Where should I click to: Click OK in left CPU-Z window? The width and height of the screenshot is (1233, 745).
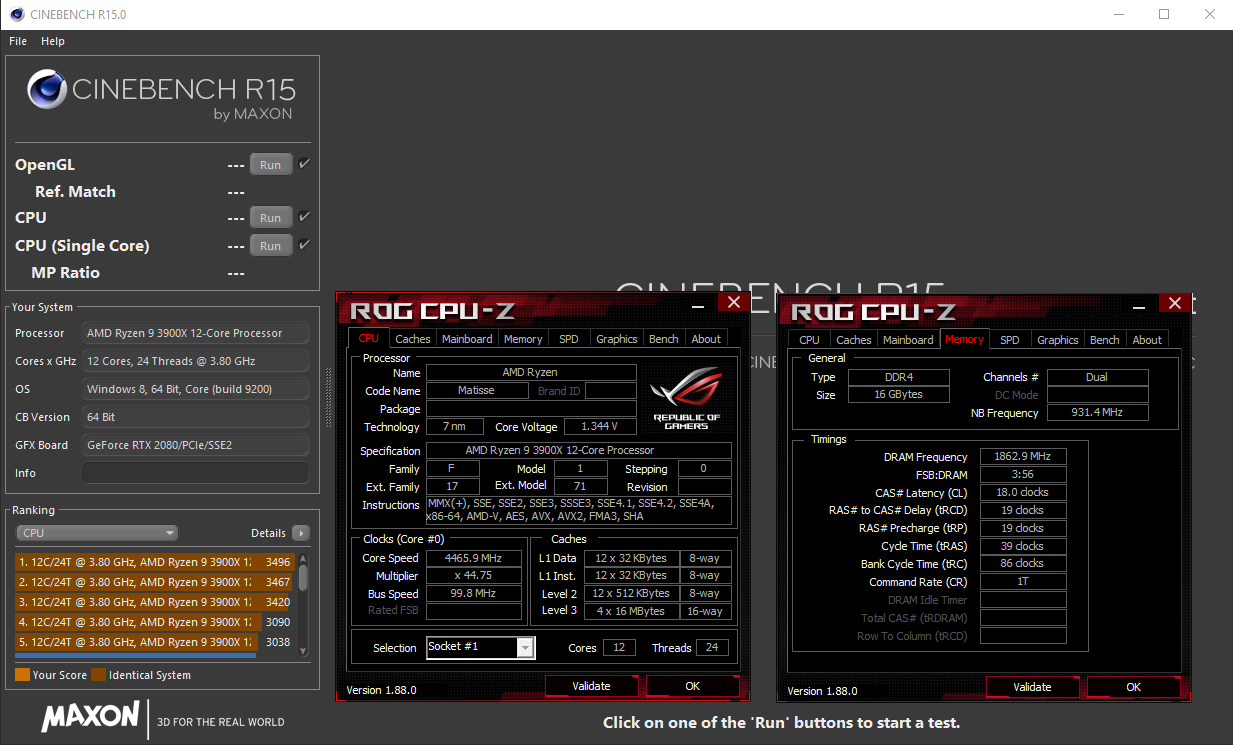692,686
